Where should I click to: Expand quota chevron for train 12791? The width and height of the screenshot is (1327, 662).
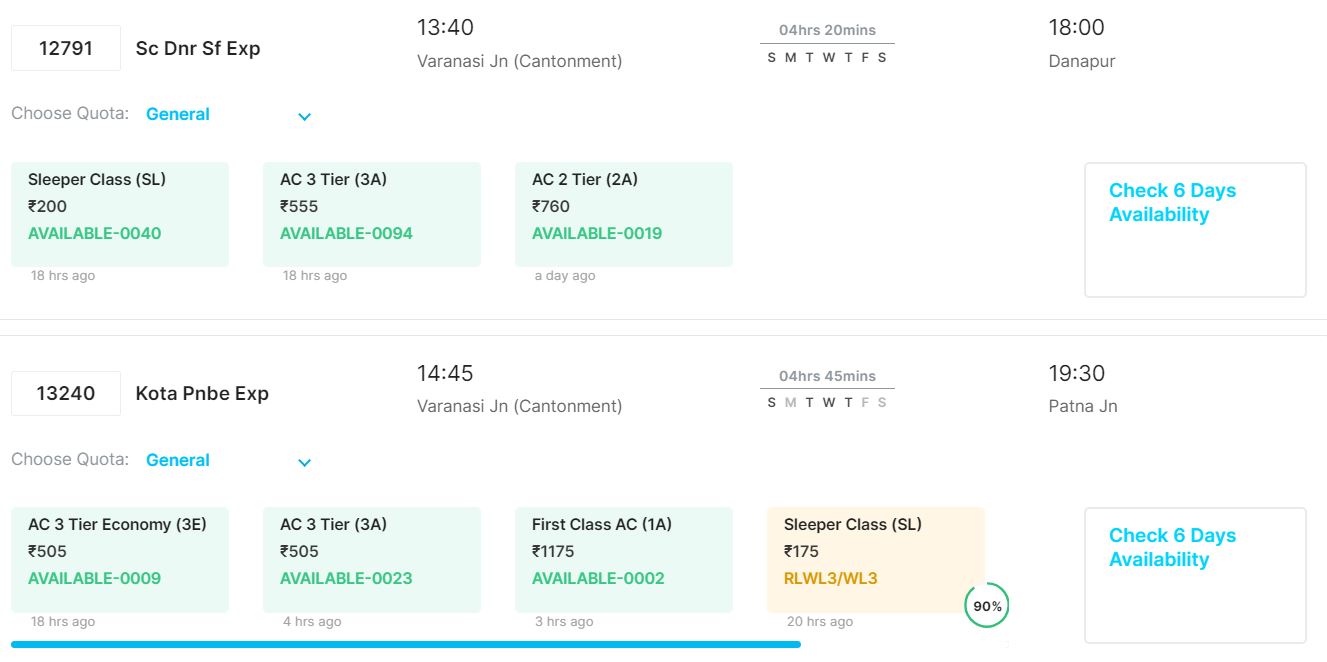click(x=304, y=116)
